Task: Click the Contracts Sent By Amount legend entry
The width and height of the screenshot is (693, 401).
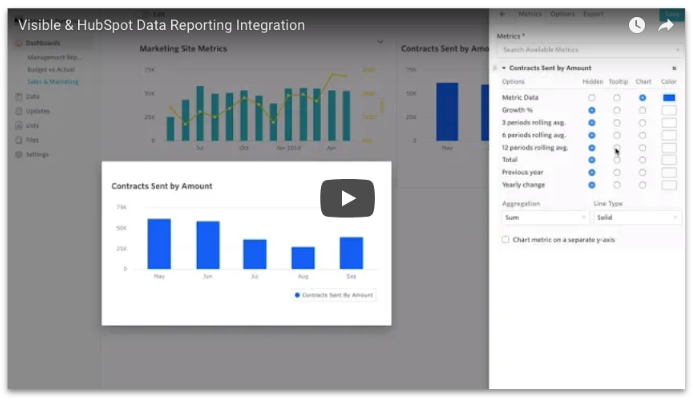Action: [x=334, y=295]
